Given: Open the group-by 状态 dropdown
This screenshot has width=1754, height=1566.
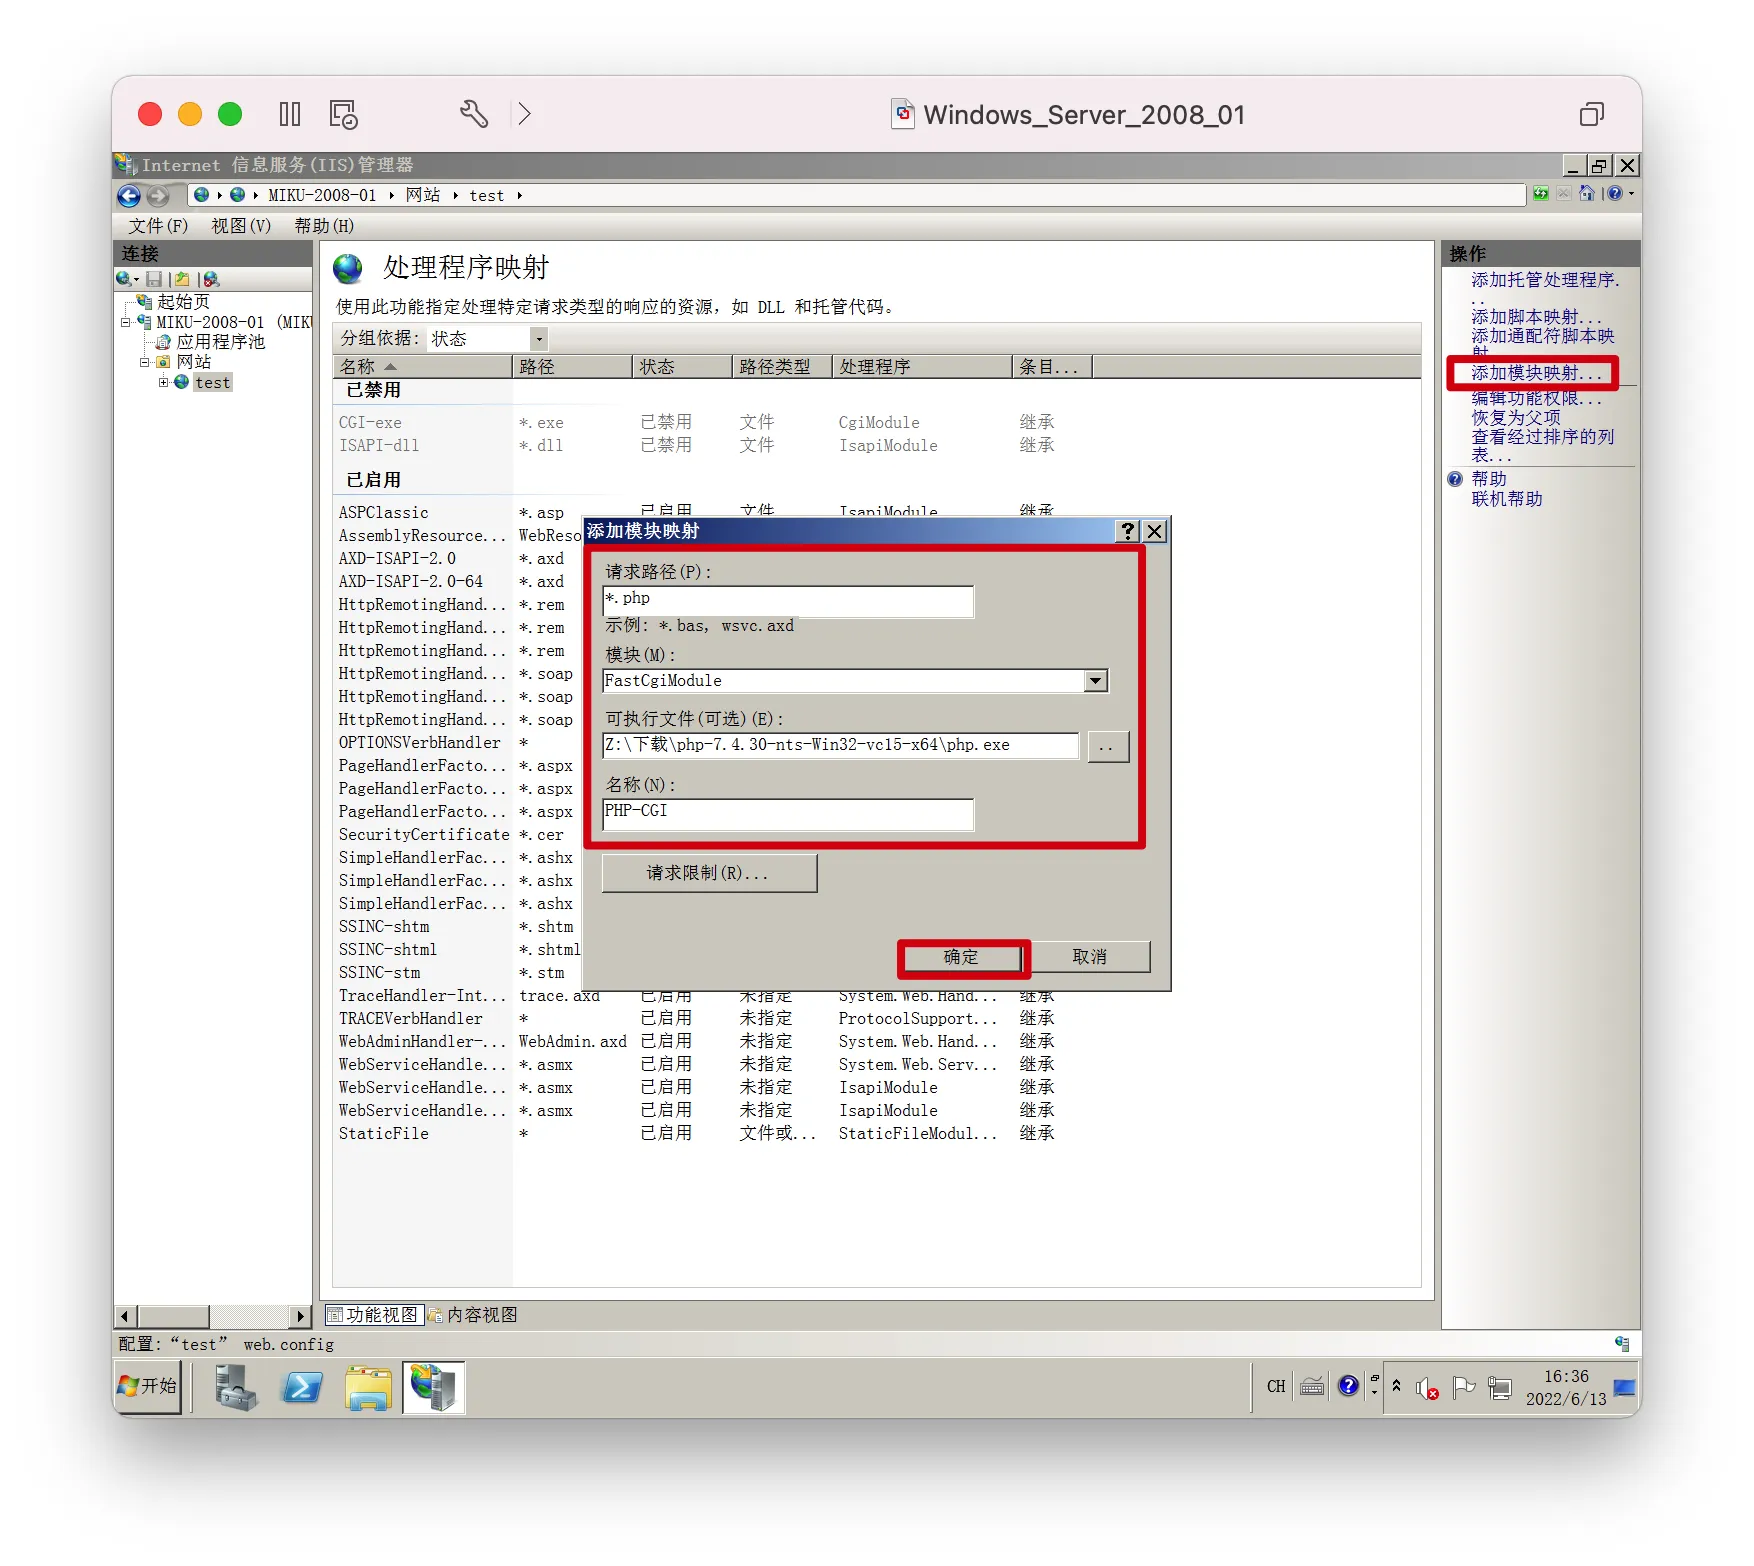Looking at the screenshot, I should (538, 338).
